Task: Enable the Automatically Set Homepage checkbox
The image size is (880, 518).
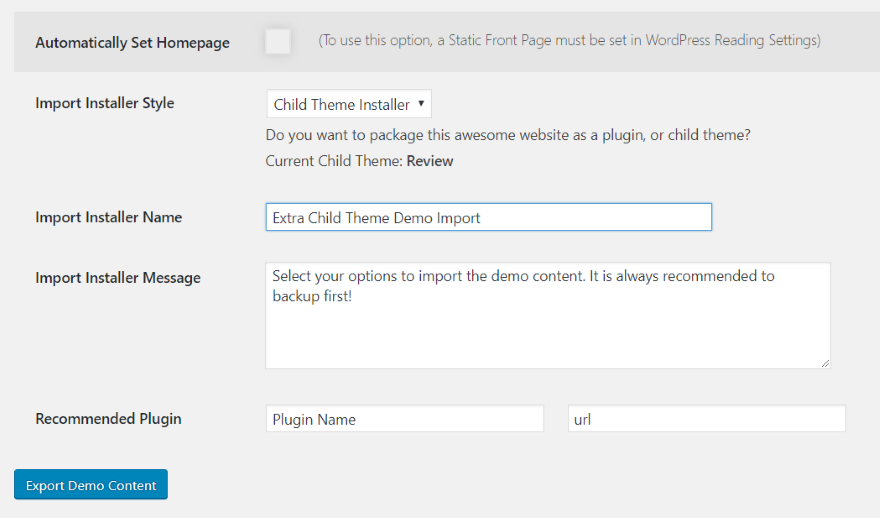Action: (x=278, y=42)
